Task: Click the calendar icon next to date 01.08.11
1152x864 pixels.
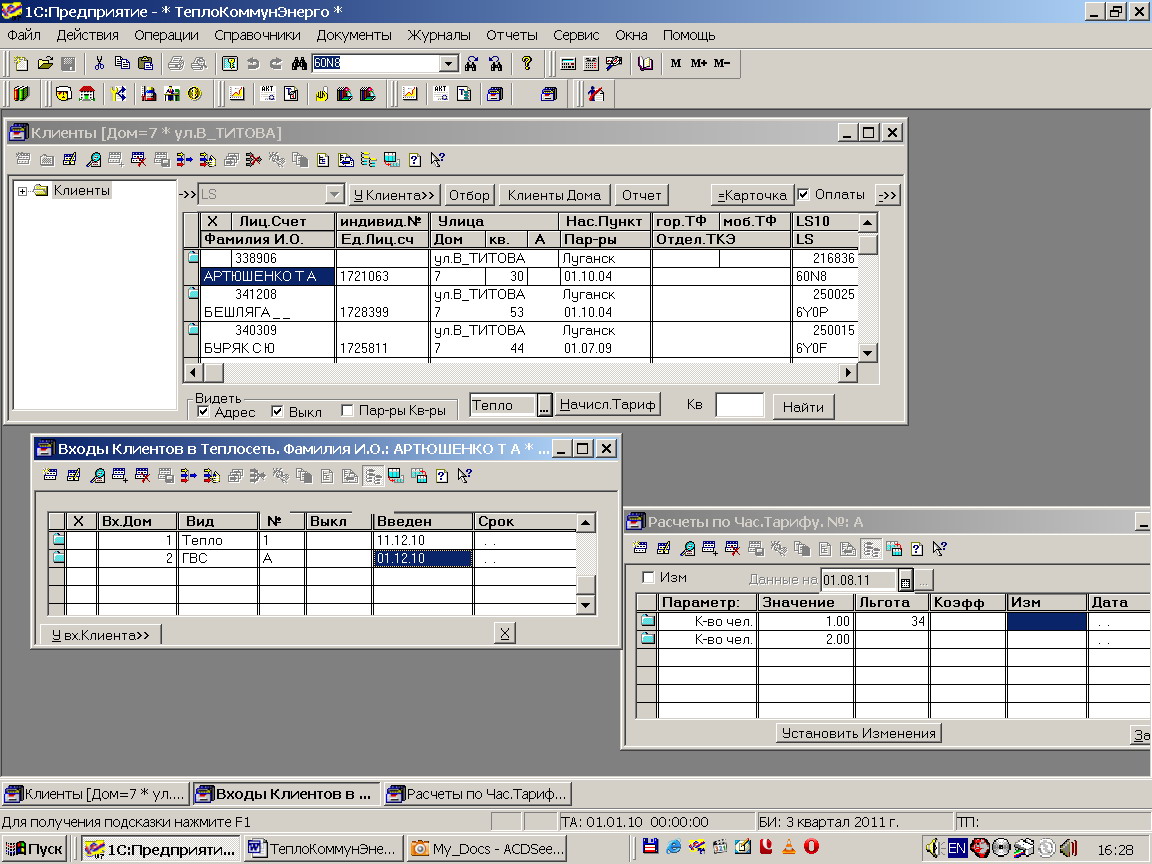Action: pos(906,580)
